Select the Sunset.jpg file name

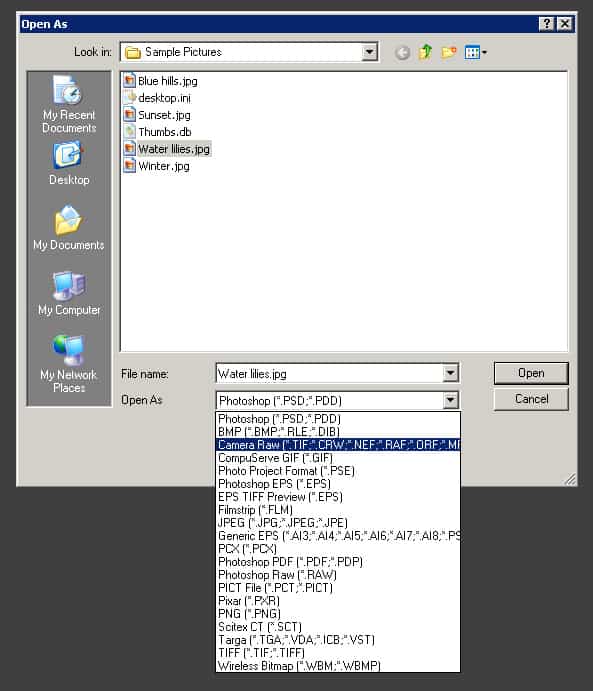pos(164,115)
